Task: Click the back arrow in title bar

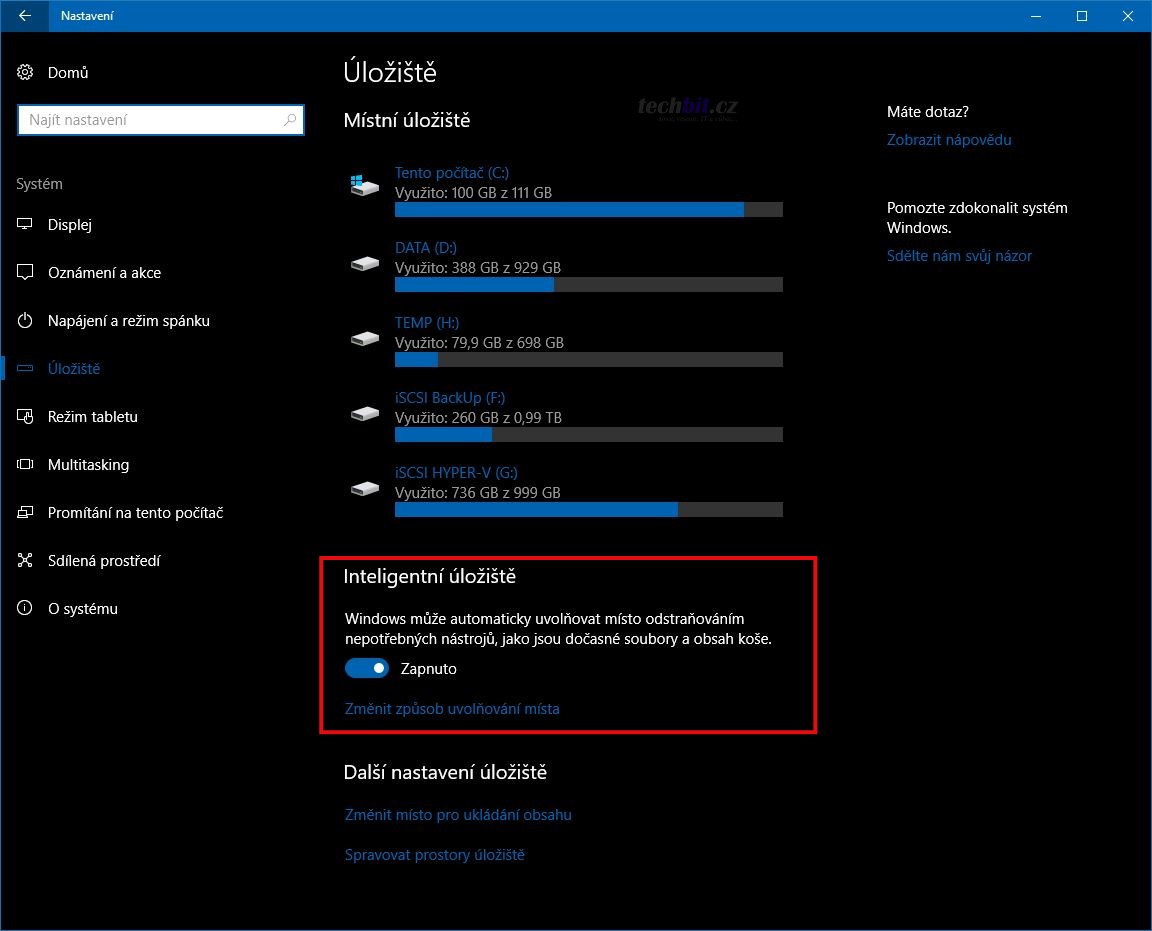Action: tap(24, 15)
